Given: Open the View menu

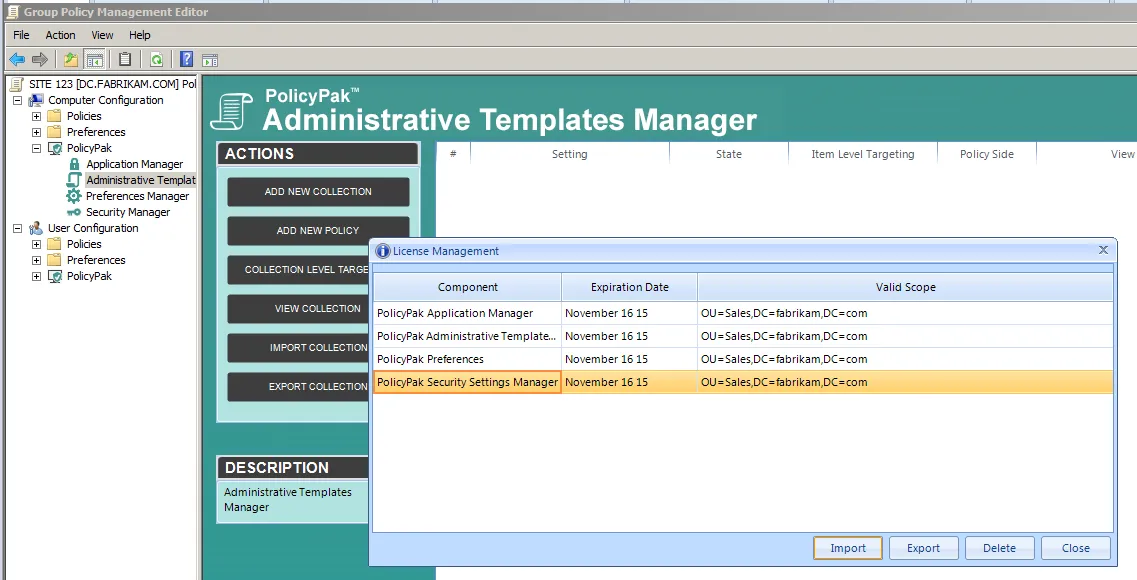Looking at the screenshot, I should (102, 35).
